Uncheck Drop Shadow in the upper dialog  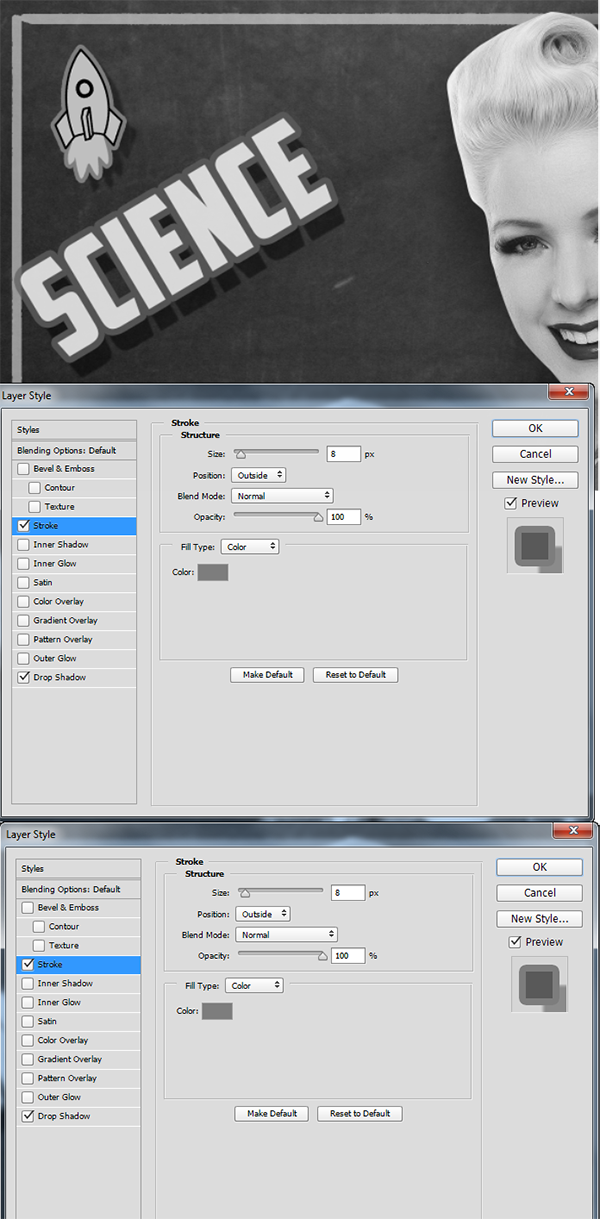point(23,678)
